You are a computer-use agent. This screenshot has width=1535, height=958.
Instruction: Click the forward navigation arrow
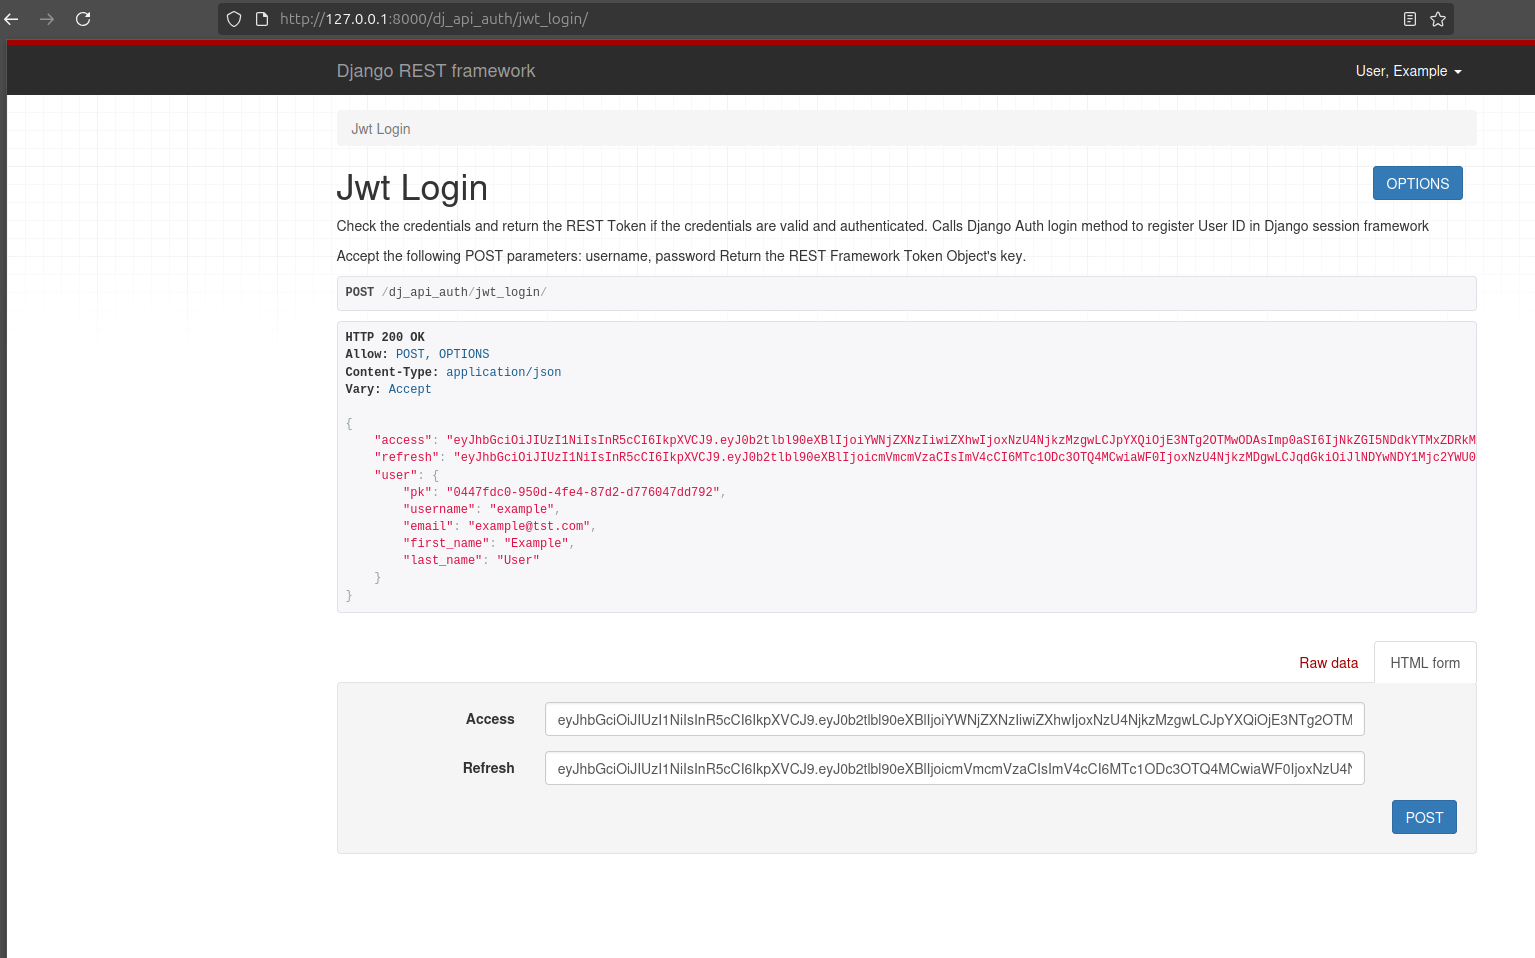coord(47,19)
